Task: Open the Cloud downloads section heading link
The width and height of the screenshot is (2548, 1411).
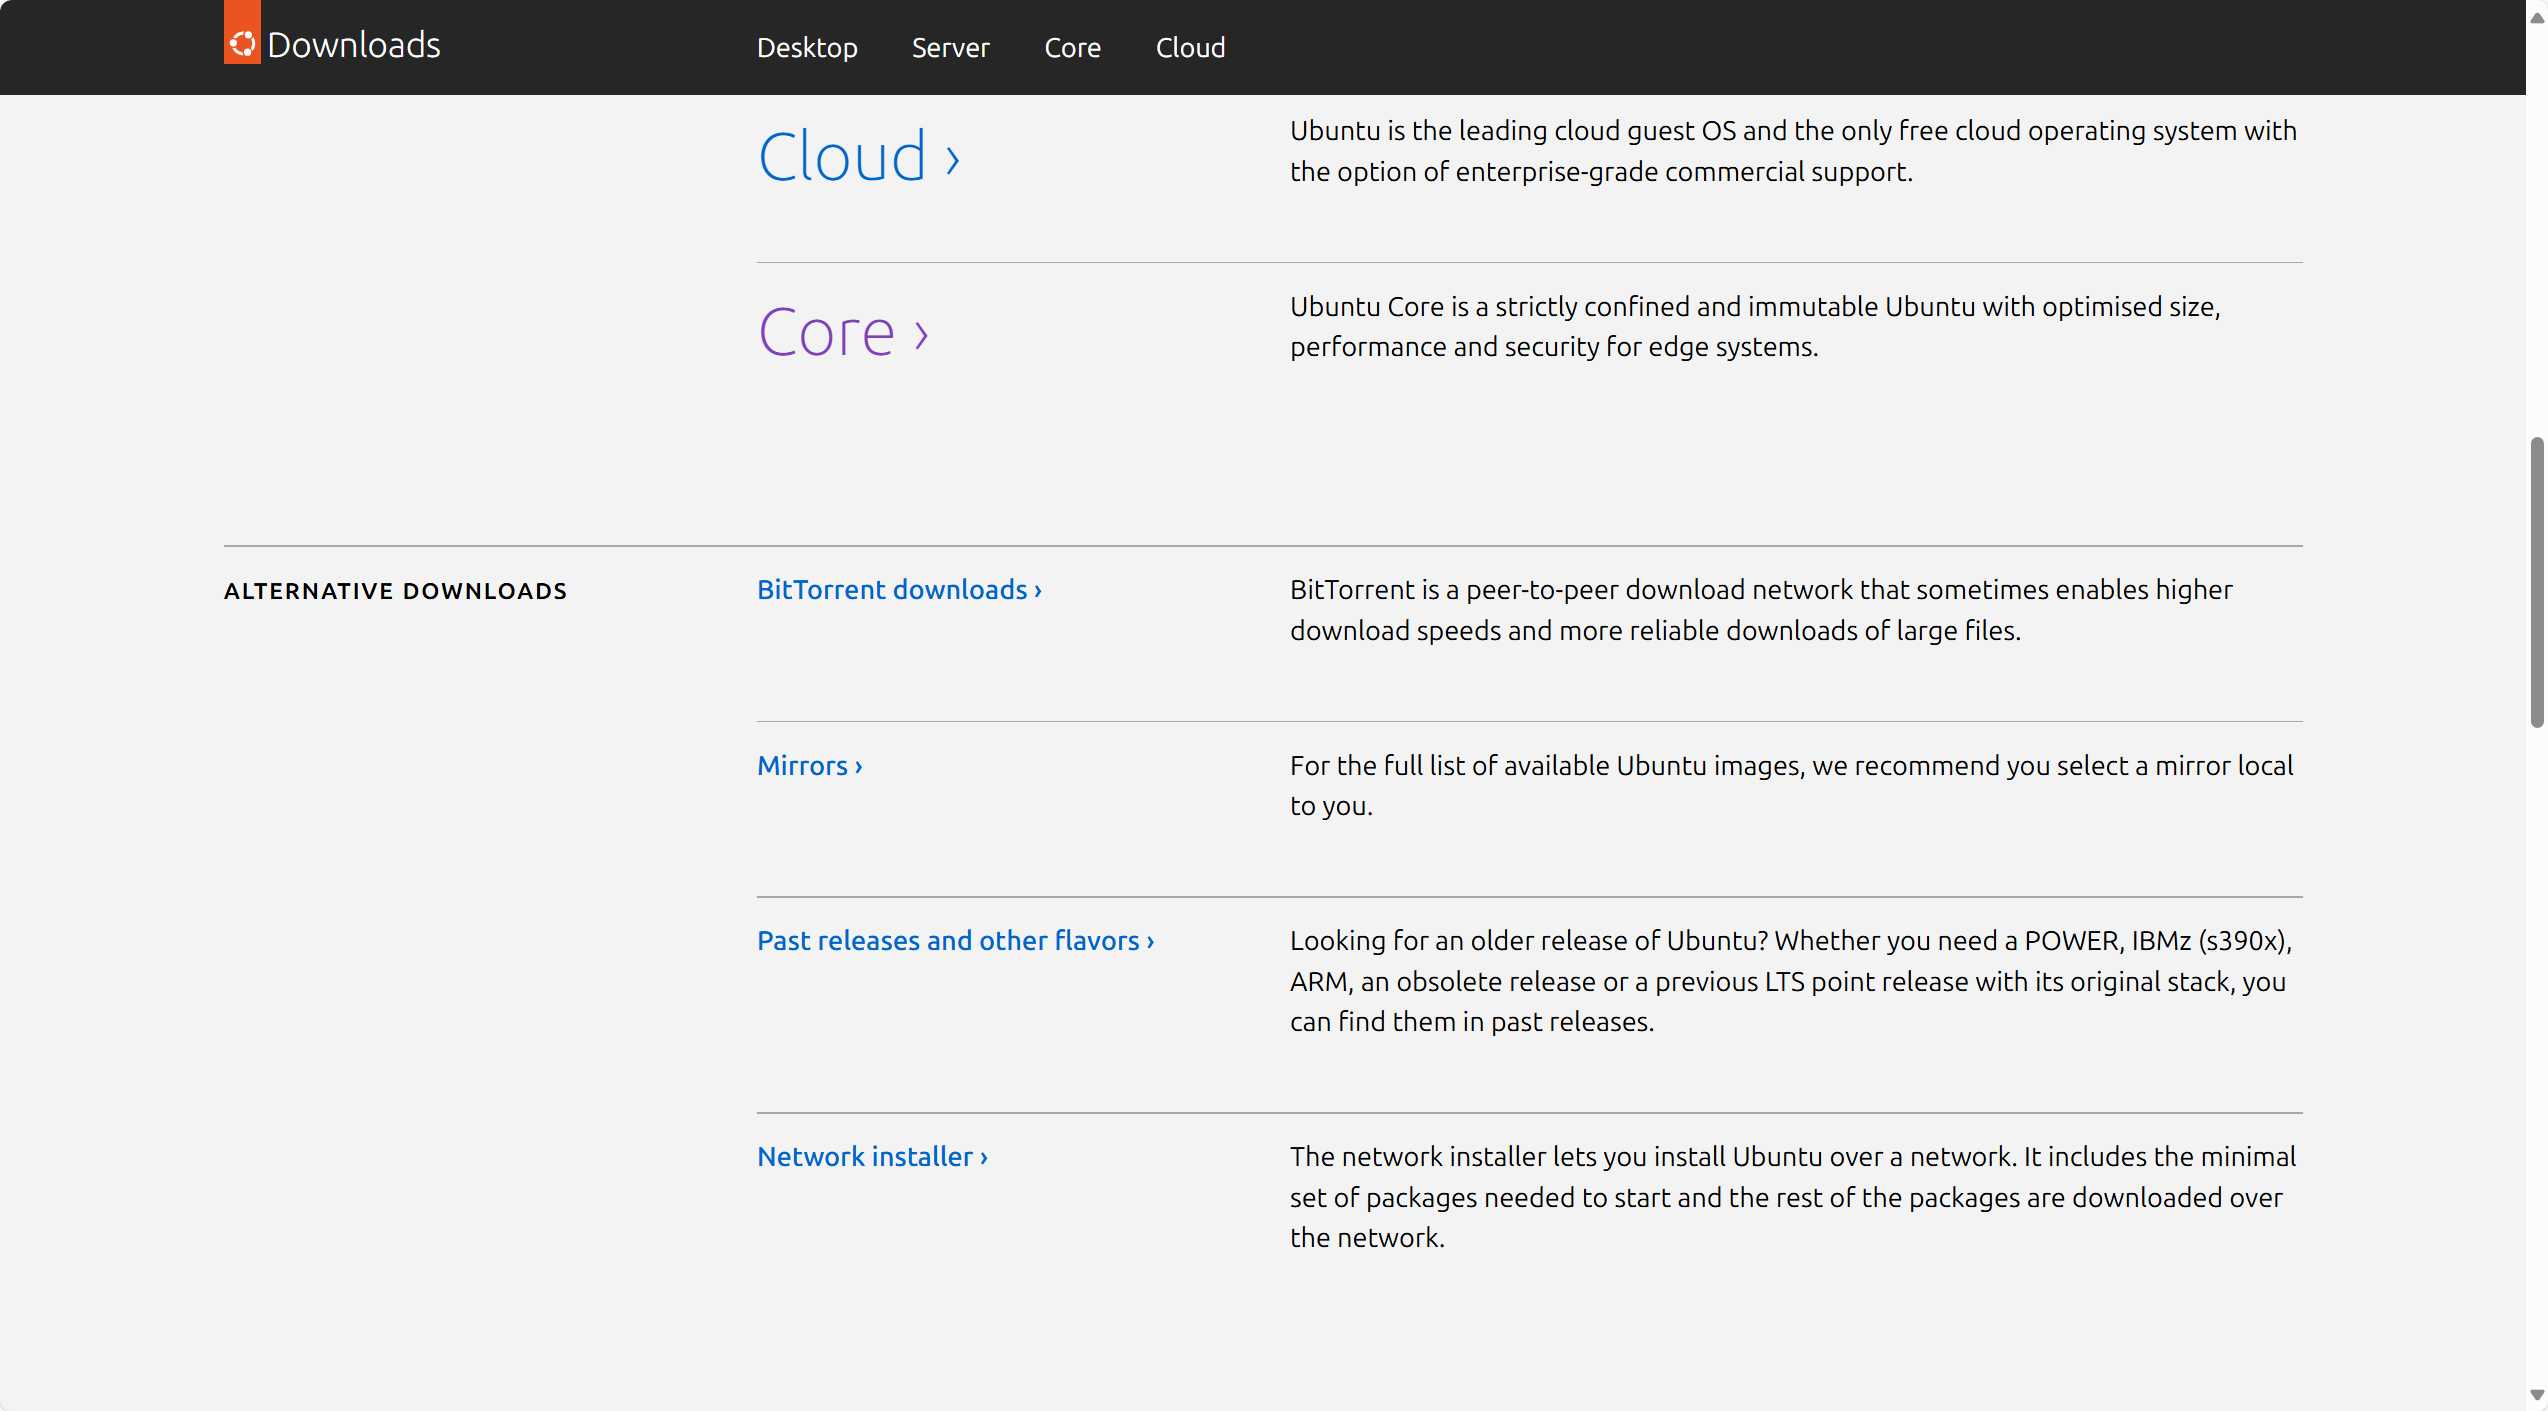Action: click(x=843, y=155)
